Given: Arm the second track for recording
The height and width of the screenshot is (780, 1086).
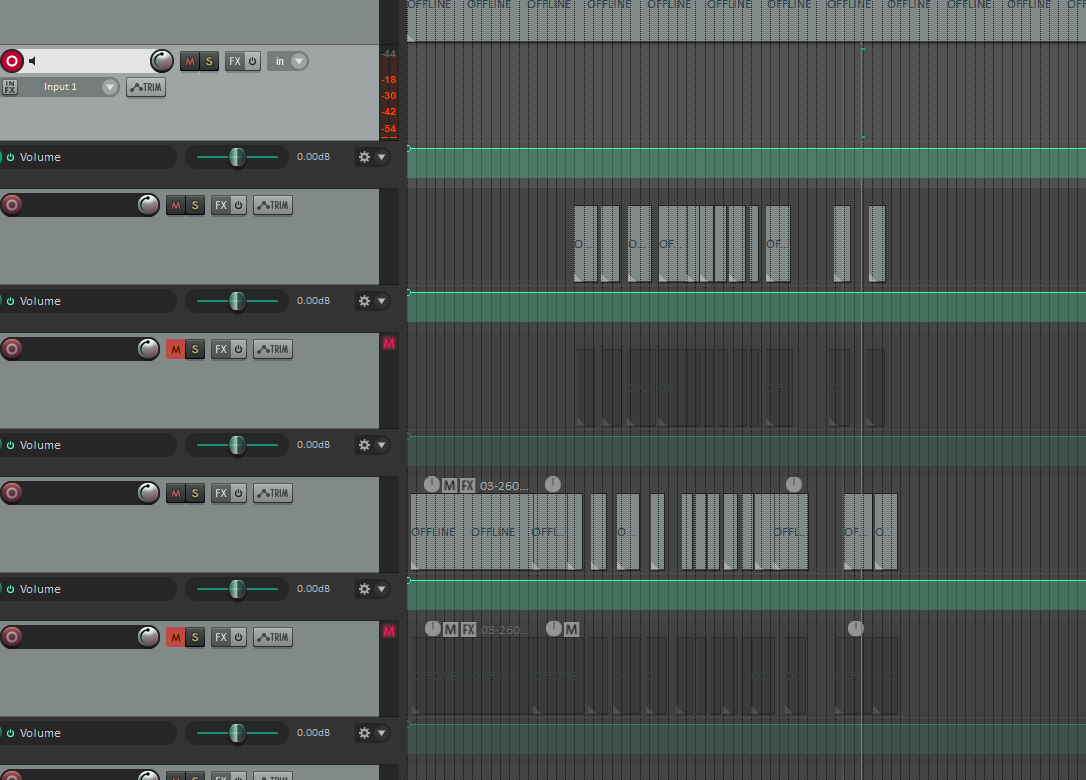Looking at the screenshot, I should (12, 205).
